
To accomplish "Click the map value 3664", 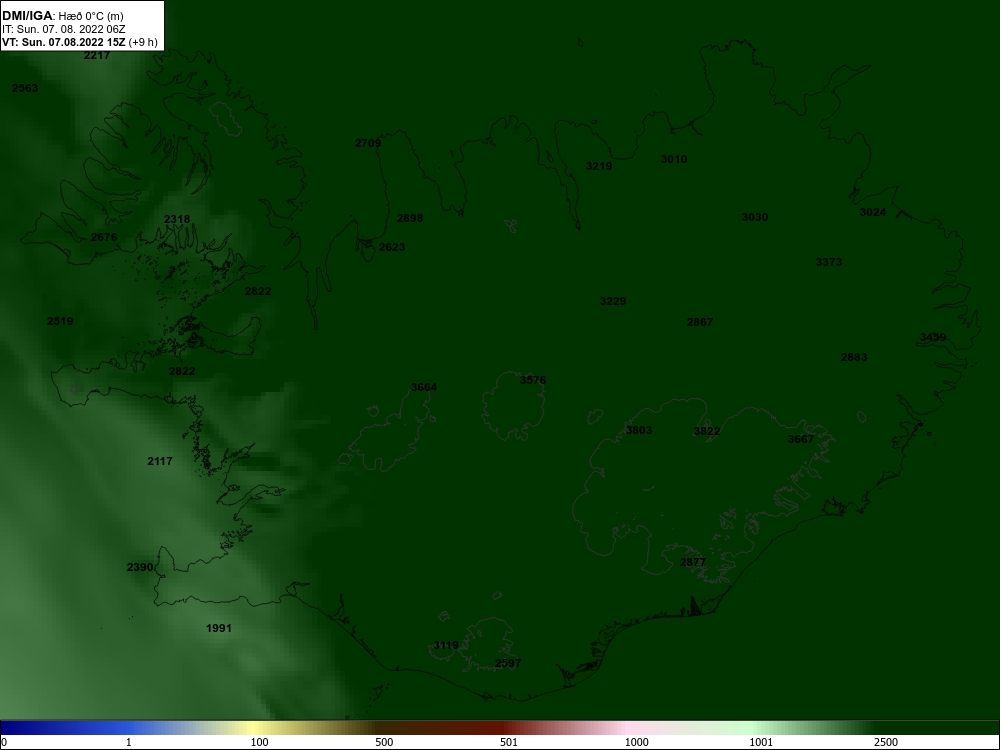I will click(x=424, y=387).
